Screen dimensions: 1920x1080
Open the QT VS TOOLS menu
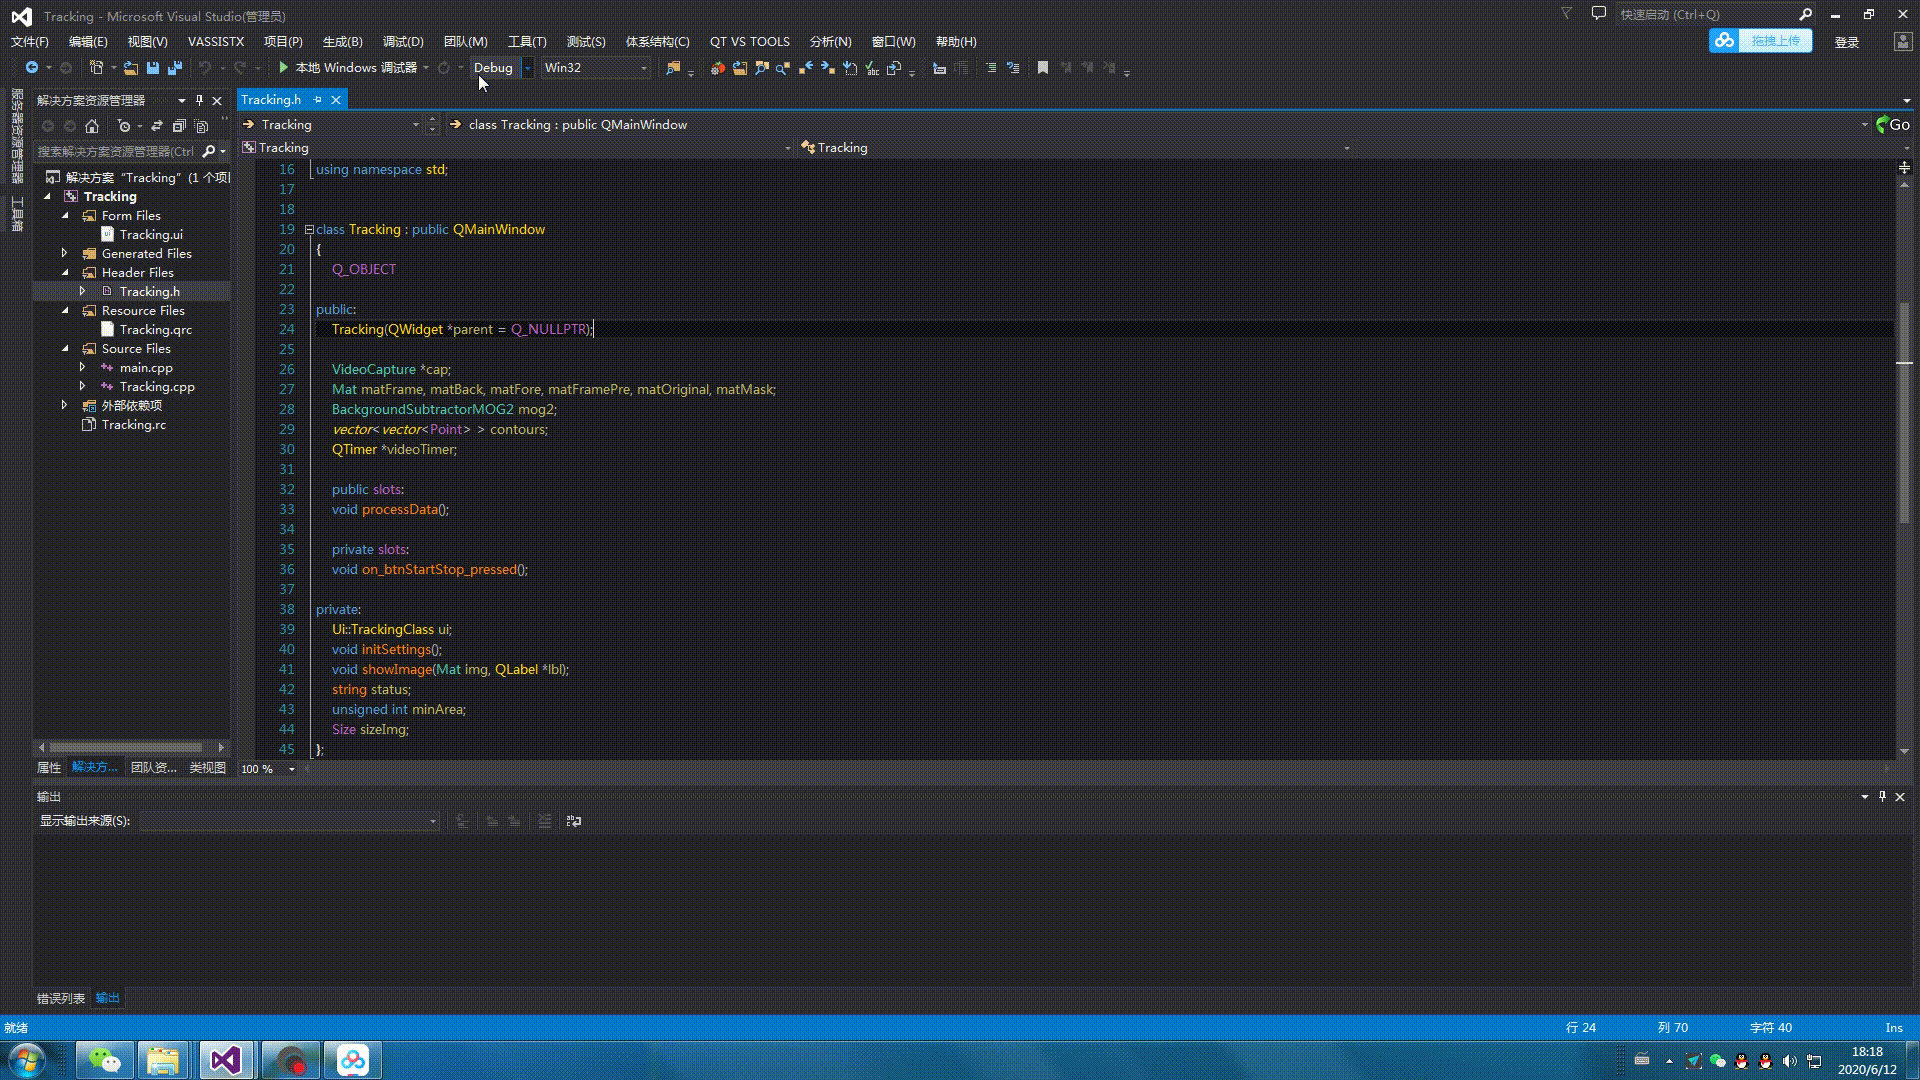point(749,41)
